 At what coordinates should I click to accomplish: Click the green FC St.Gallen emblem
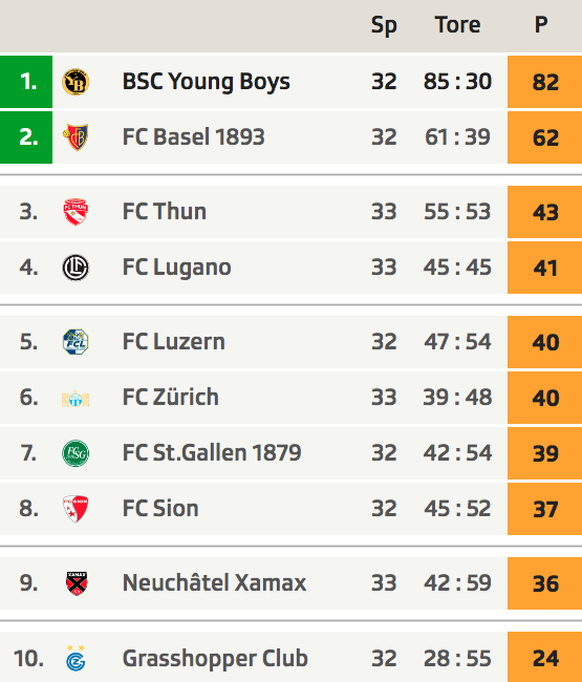76,453
